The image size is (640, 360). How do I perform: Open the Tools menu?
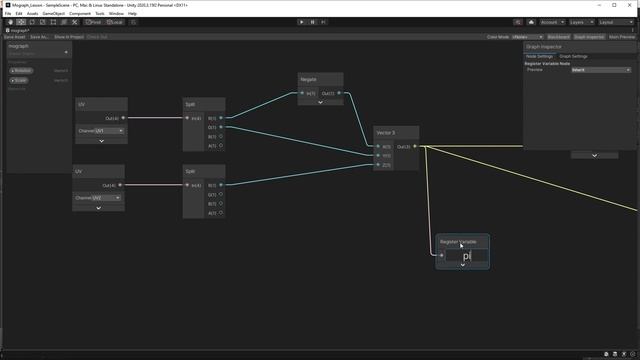pyautogui.click(x=100, y=13)
